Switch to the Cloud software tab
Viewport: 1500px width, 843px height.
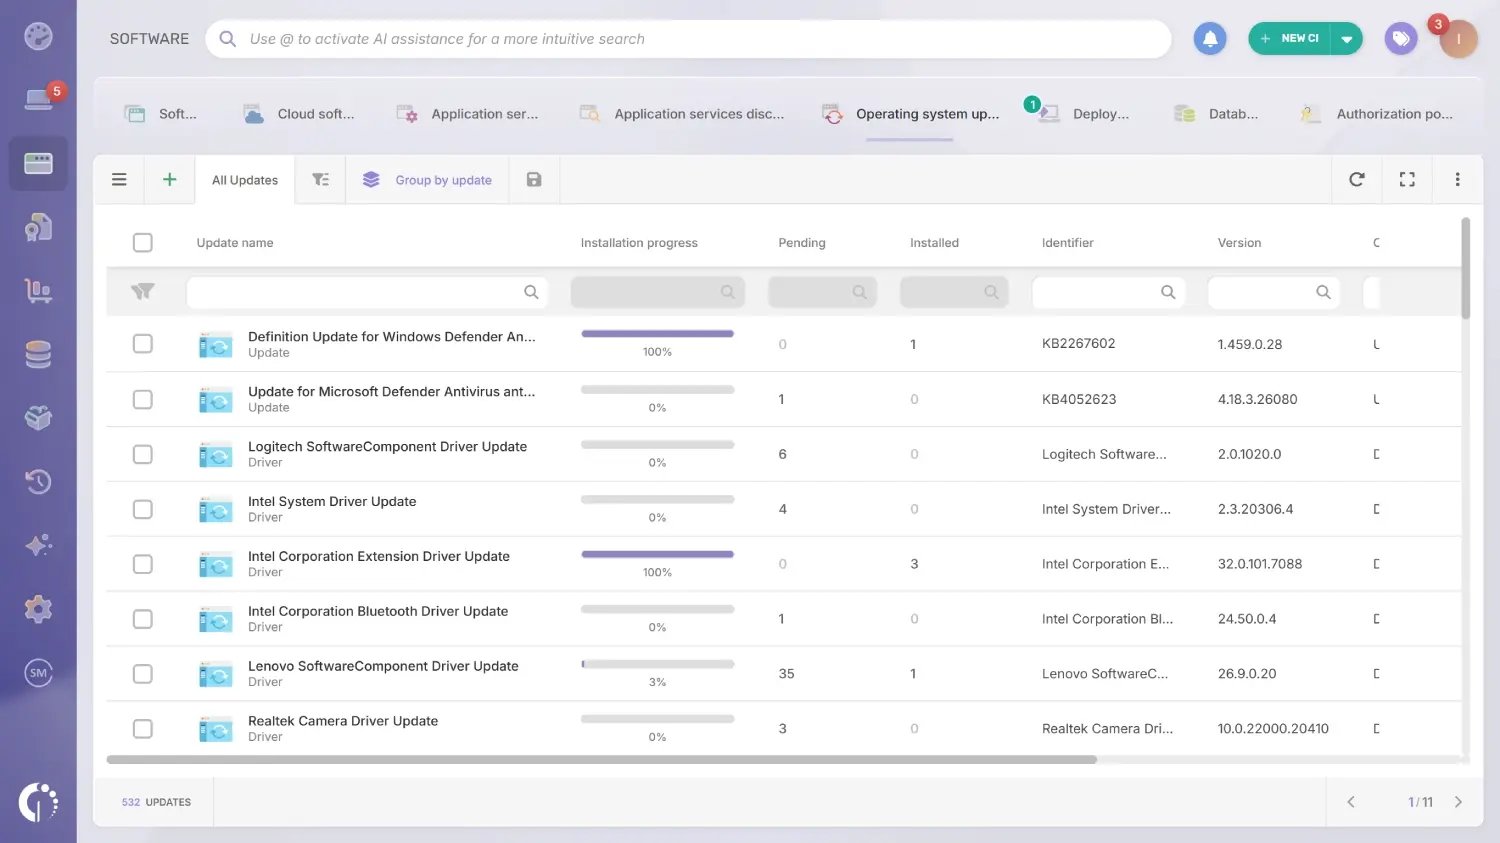pos(299,114)
